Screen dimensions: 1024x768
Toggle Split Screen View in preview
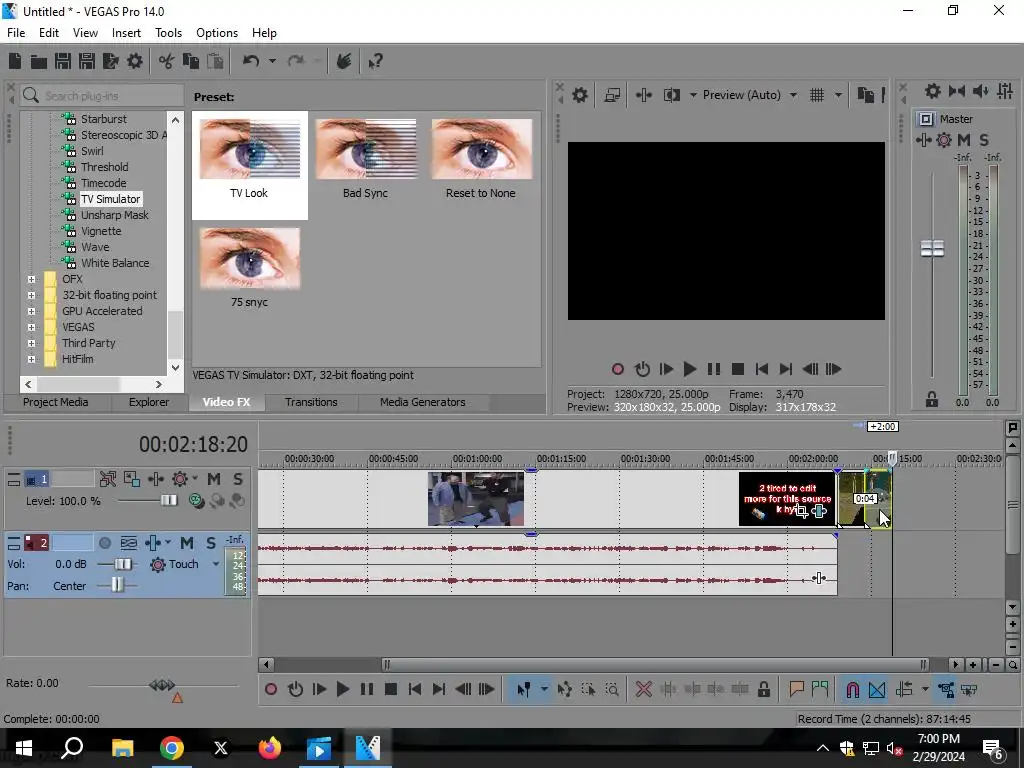(671, 95)
